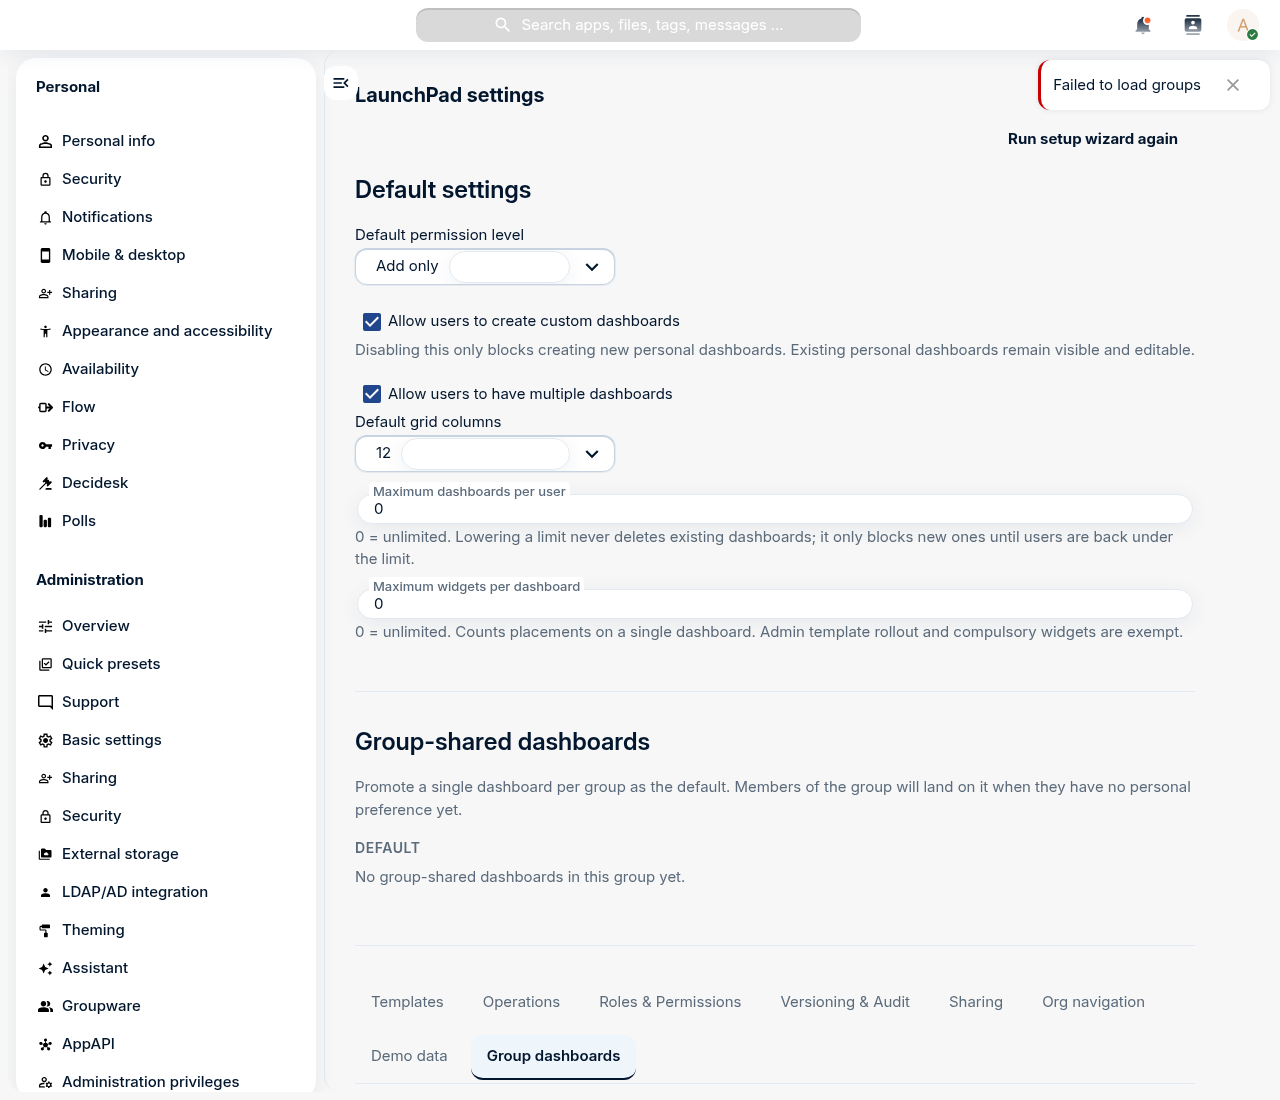Click the Theming paint roller icon

45,930
